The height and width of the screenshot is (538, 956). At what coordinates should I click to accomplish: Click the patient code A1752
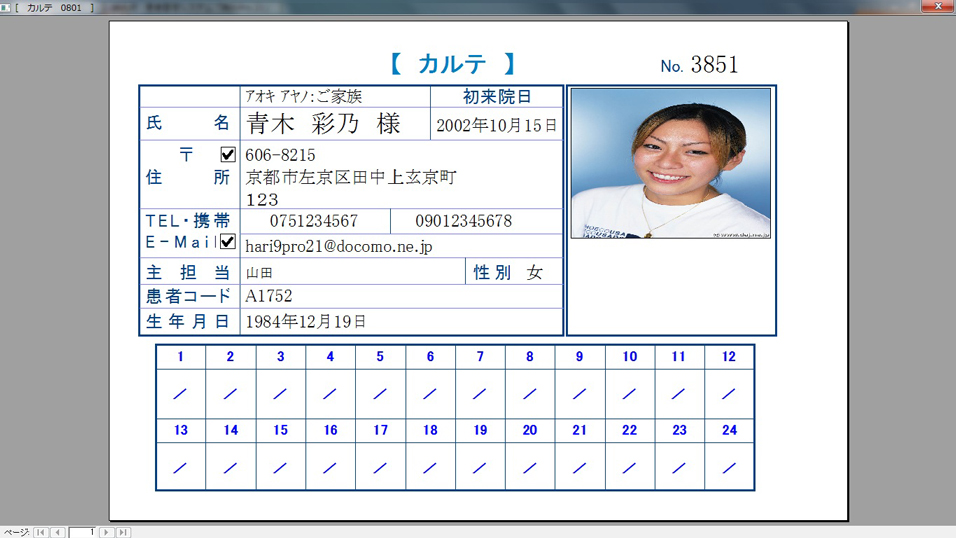(269, 296)
